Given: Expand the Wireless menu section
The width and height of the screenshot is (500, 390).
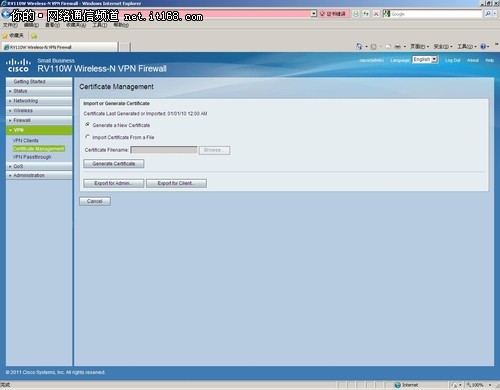Looking at the screenshot, I should [x=39, y=110].
